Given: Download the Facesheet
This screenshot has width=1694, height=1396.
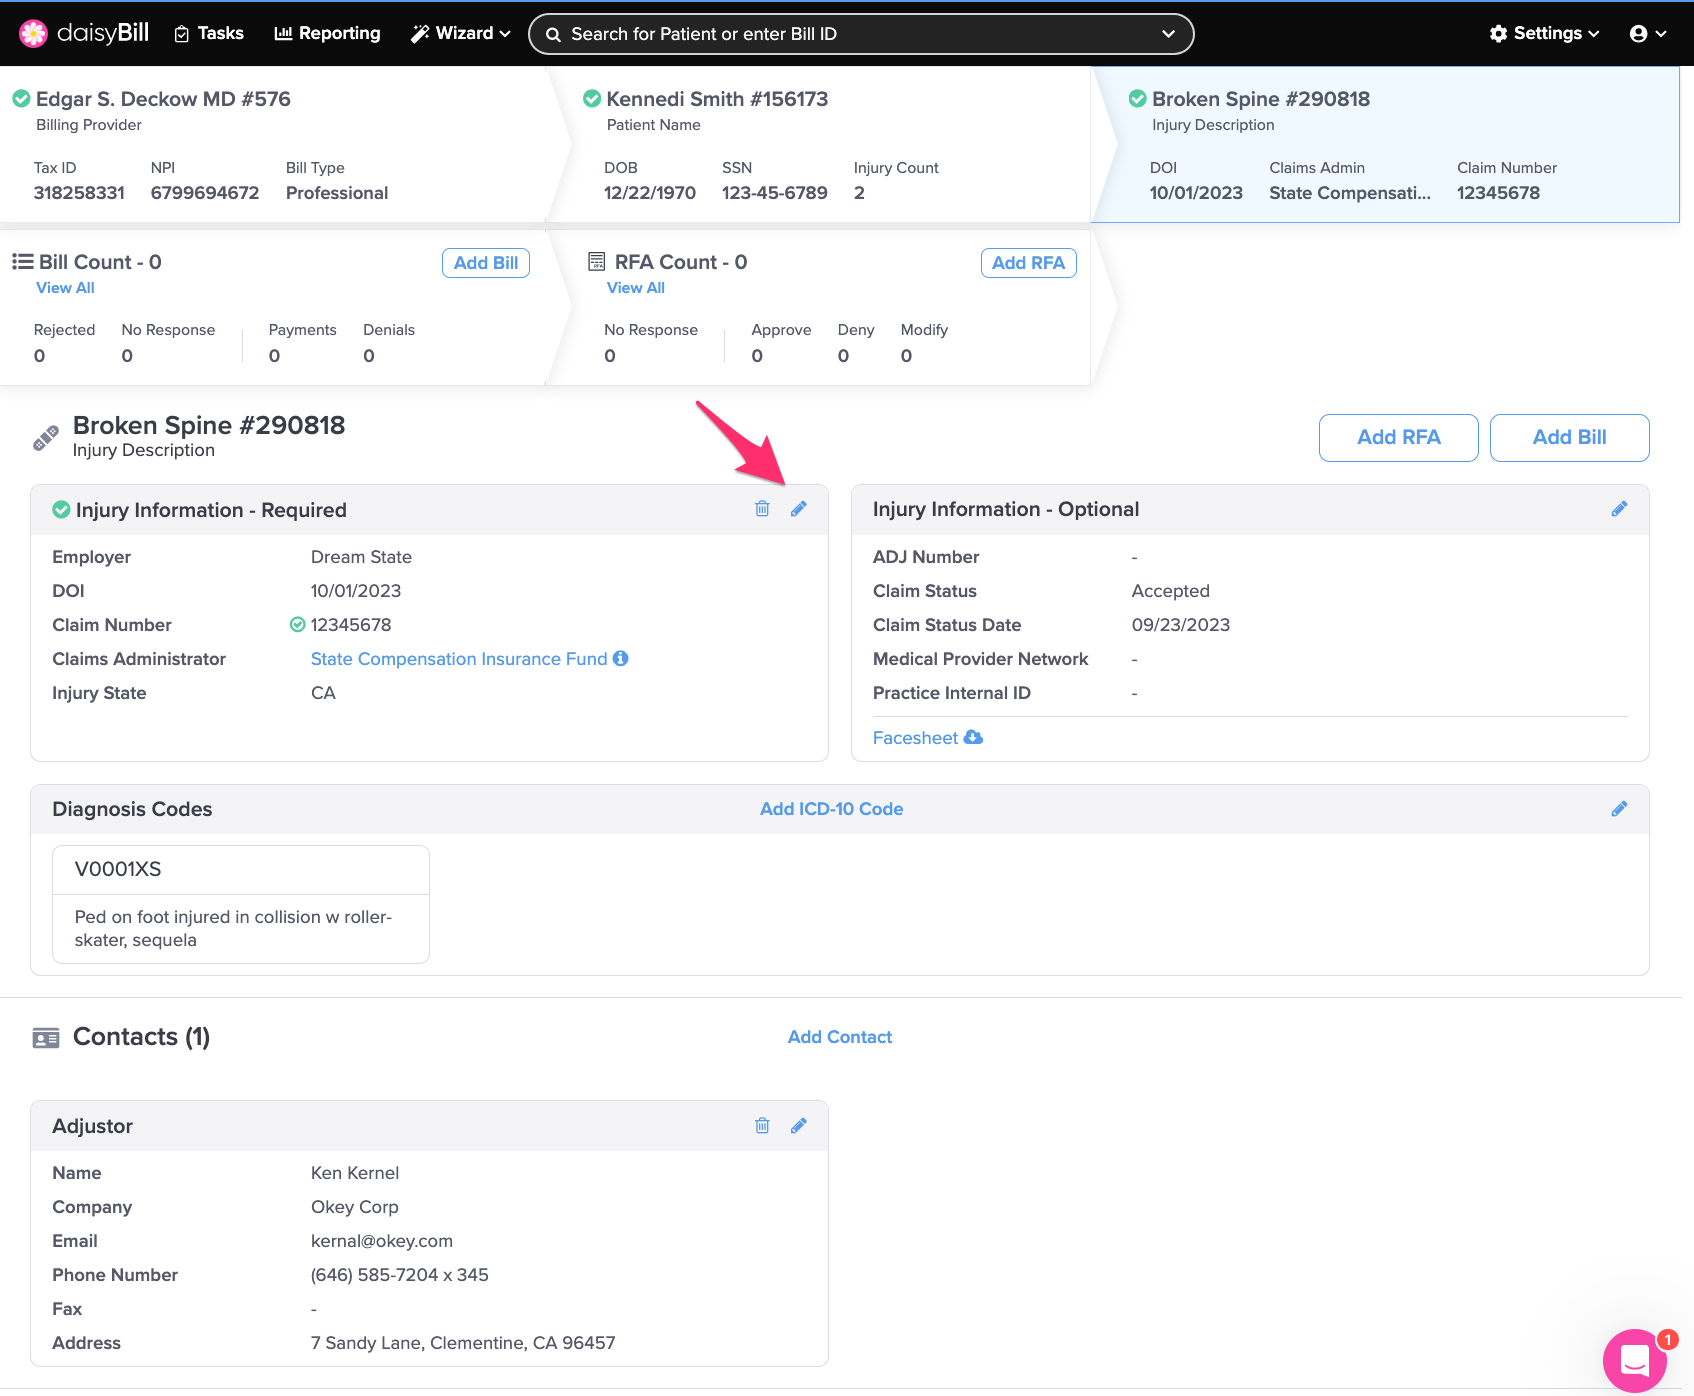Looking at the screenshot, I should (x=927, y=738).
